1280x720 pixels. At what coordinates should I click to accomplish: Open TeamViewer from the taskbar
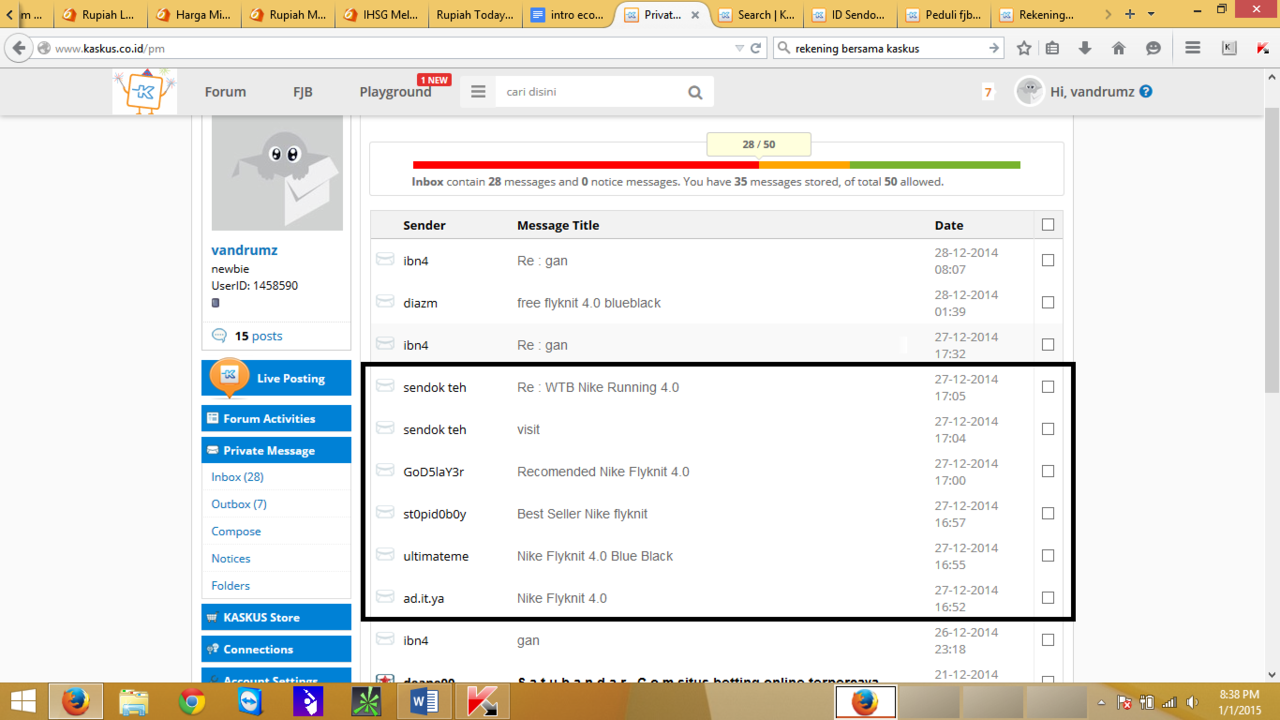[250, 702]
